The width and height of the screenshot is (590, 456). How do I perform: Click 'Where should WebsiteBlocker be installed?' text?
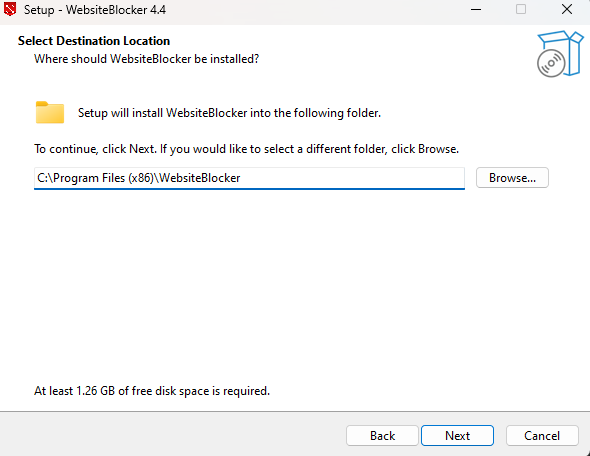(146, 59)
